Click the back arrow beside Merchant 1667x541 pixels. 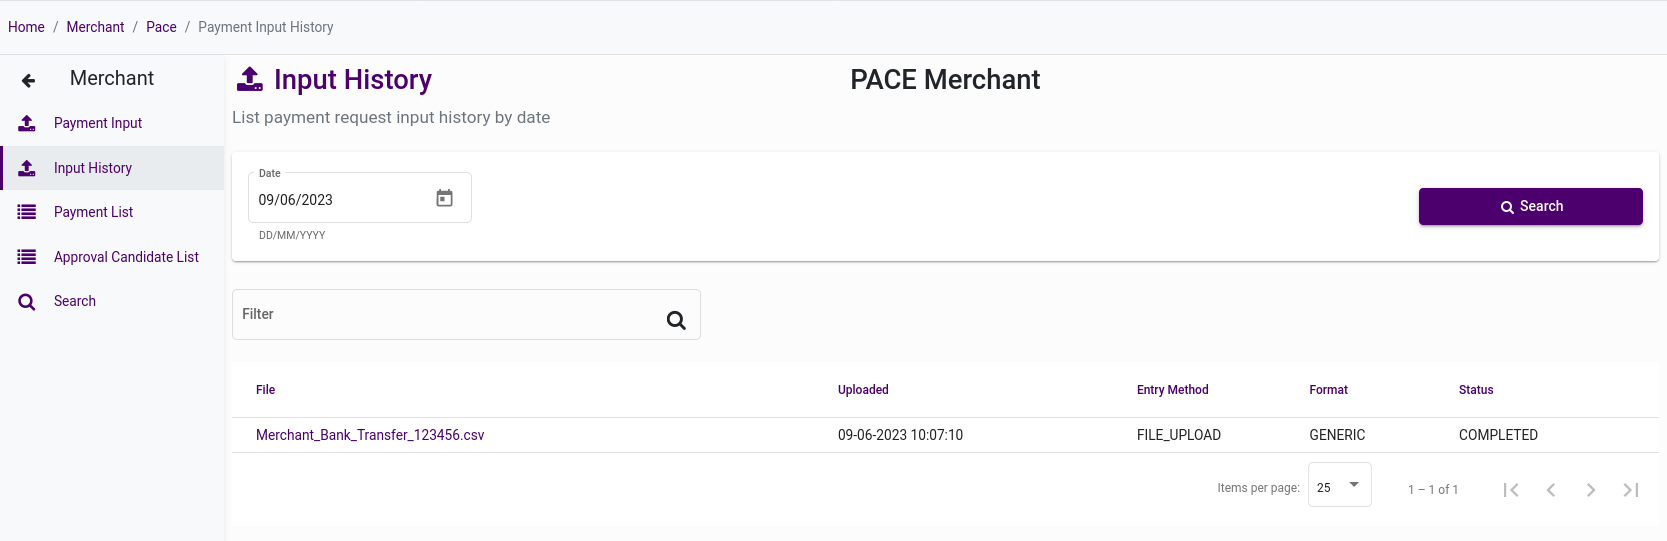coord(28,80)
